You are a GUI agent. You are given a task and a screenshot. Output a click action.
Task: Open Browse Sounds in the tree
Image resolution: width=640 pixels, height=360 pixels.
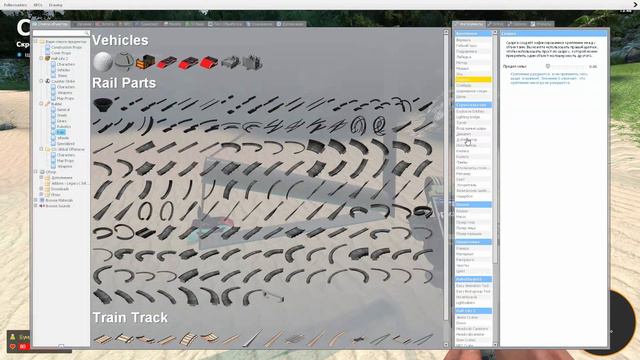coord(58,206)
